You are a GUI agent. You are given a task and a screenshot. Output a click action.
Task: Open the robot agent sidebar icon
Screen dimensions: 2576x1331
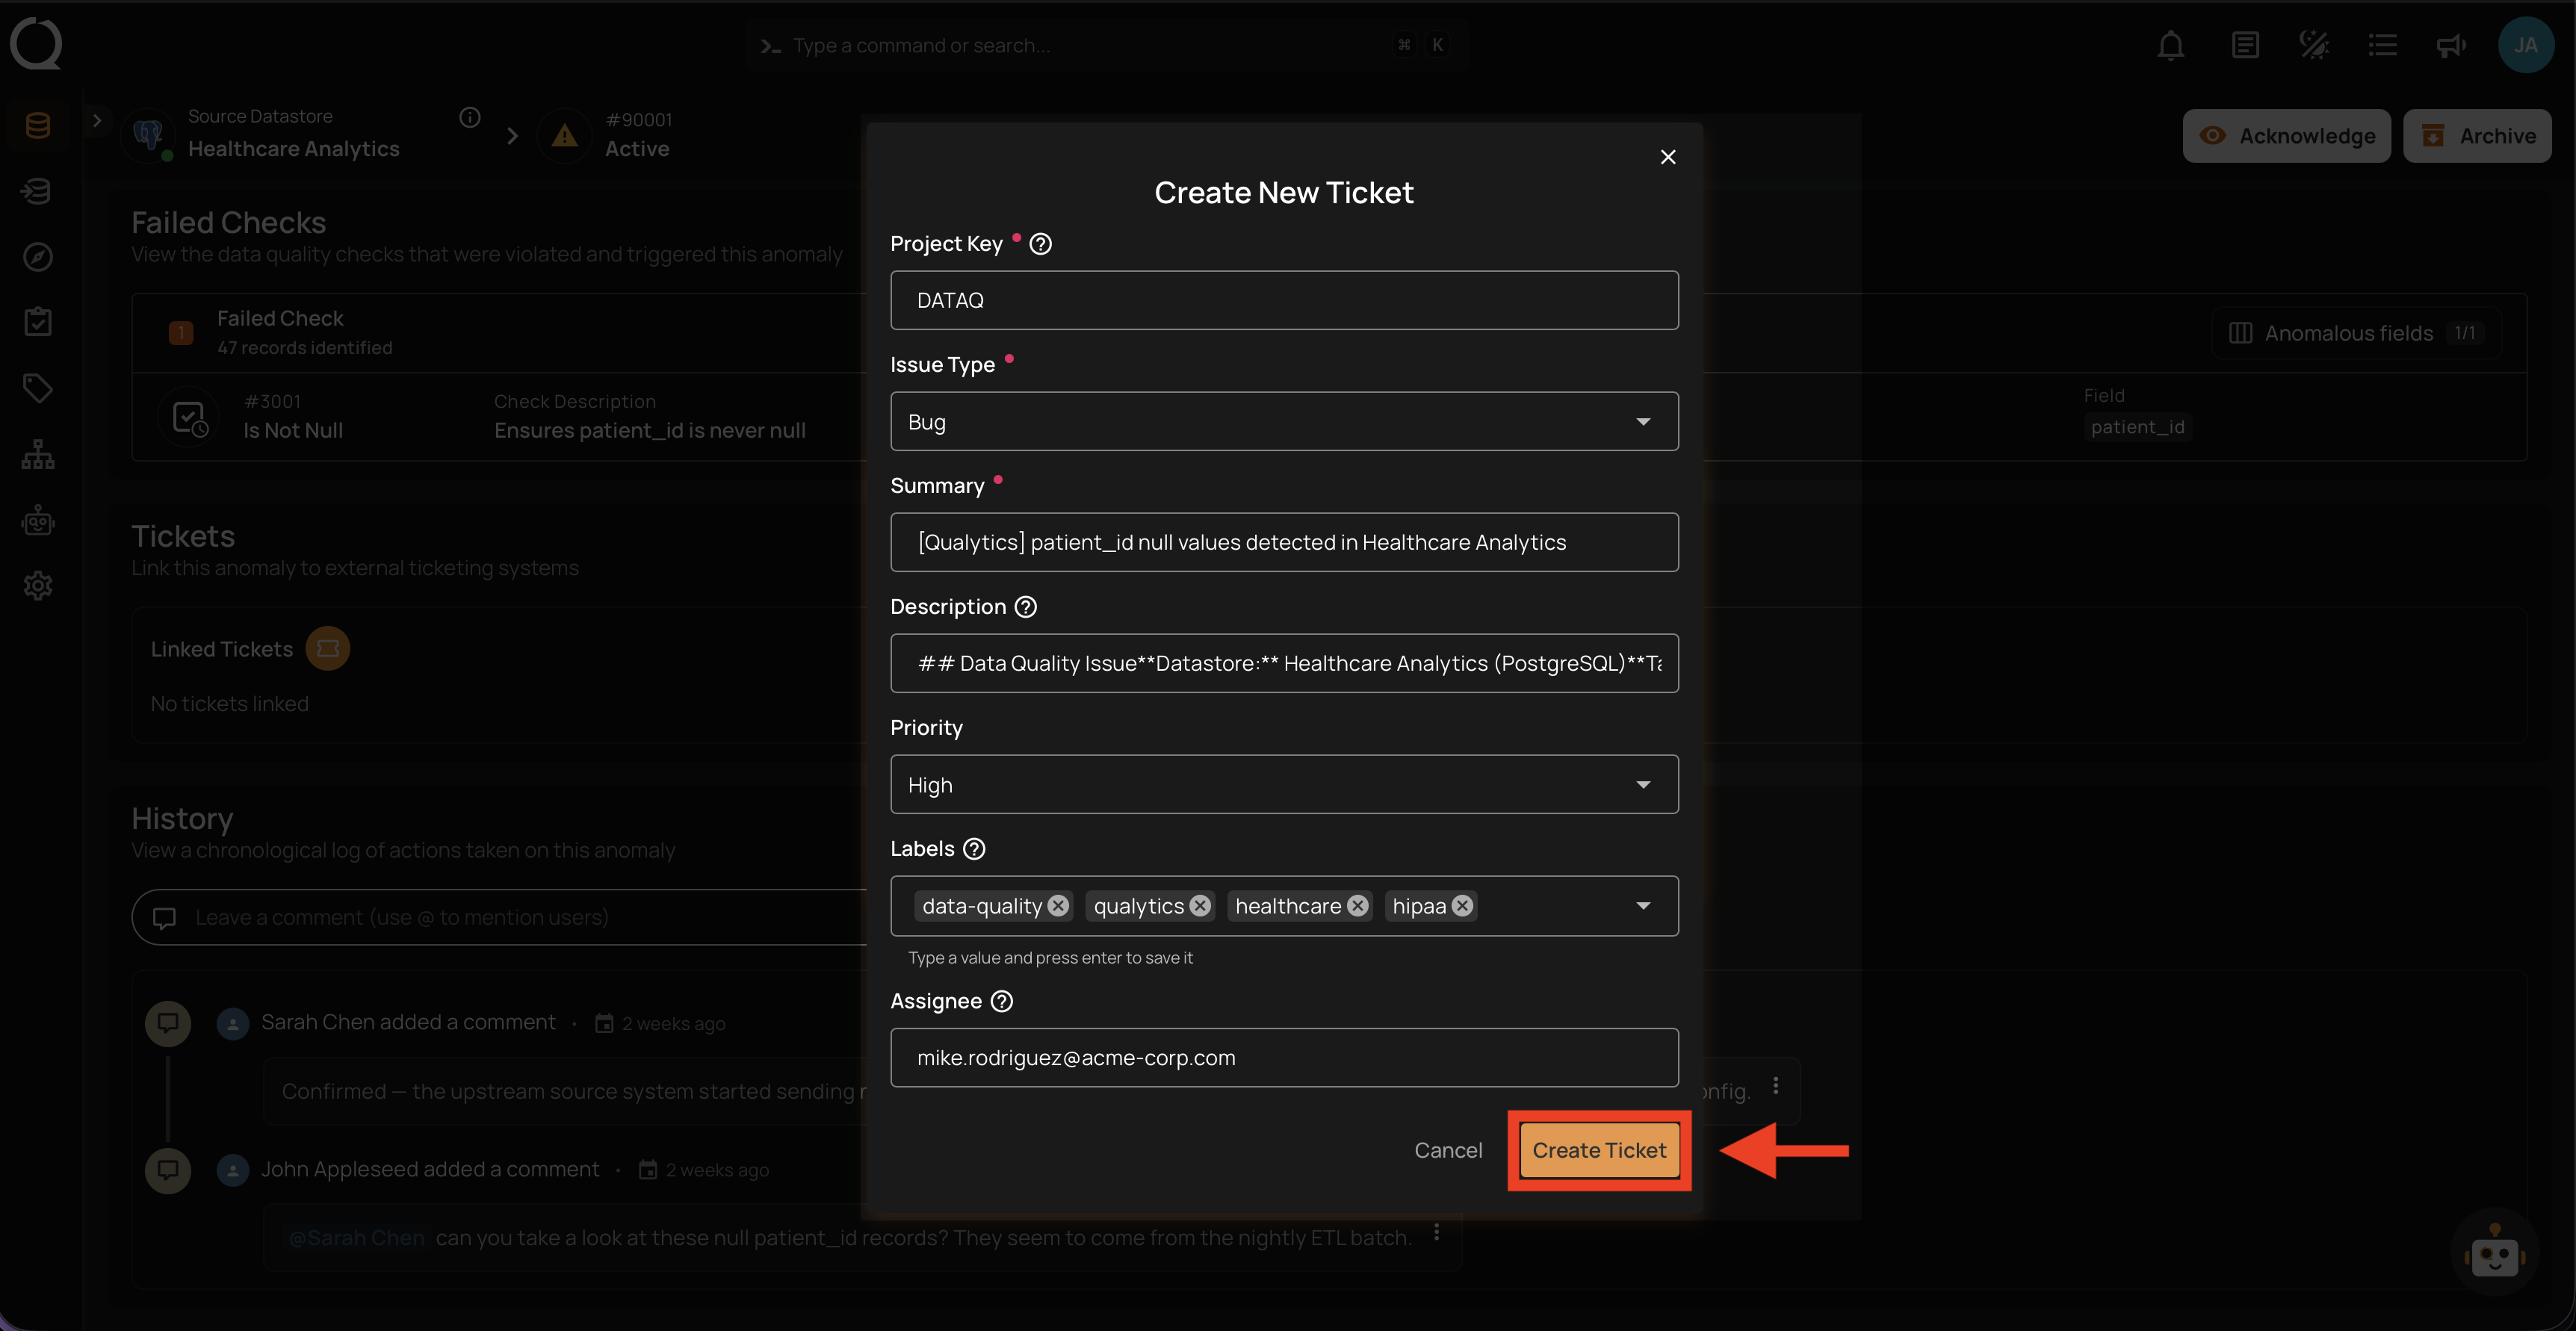pyautogui.click(x=38, y=520)
